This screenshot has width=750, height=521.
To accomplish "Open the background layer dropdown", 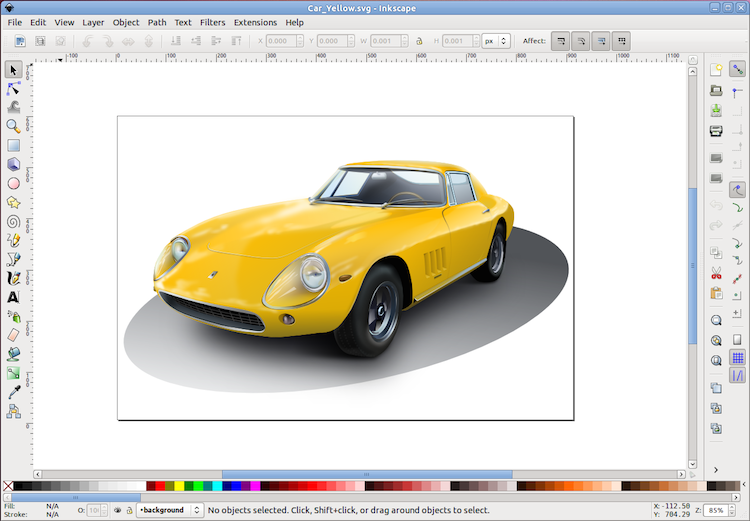I will click(x=170, y=510).
